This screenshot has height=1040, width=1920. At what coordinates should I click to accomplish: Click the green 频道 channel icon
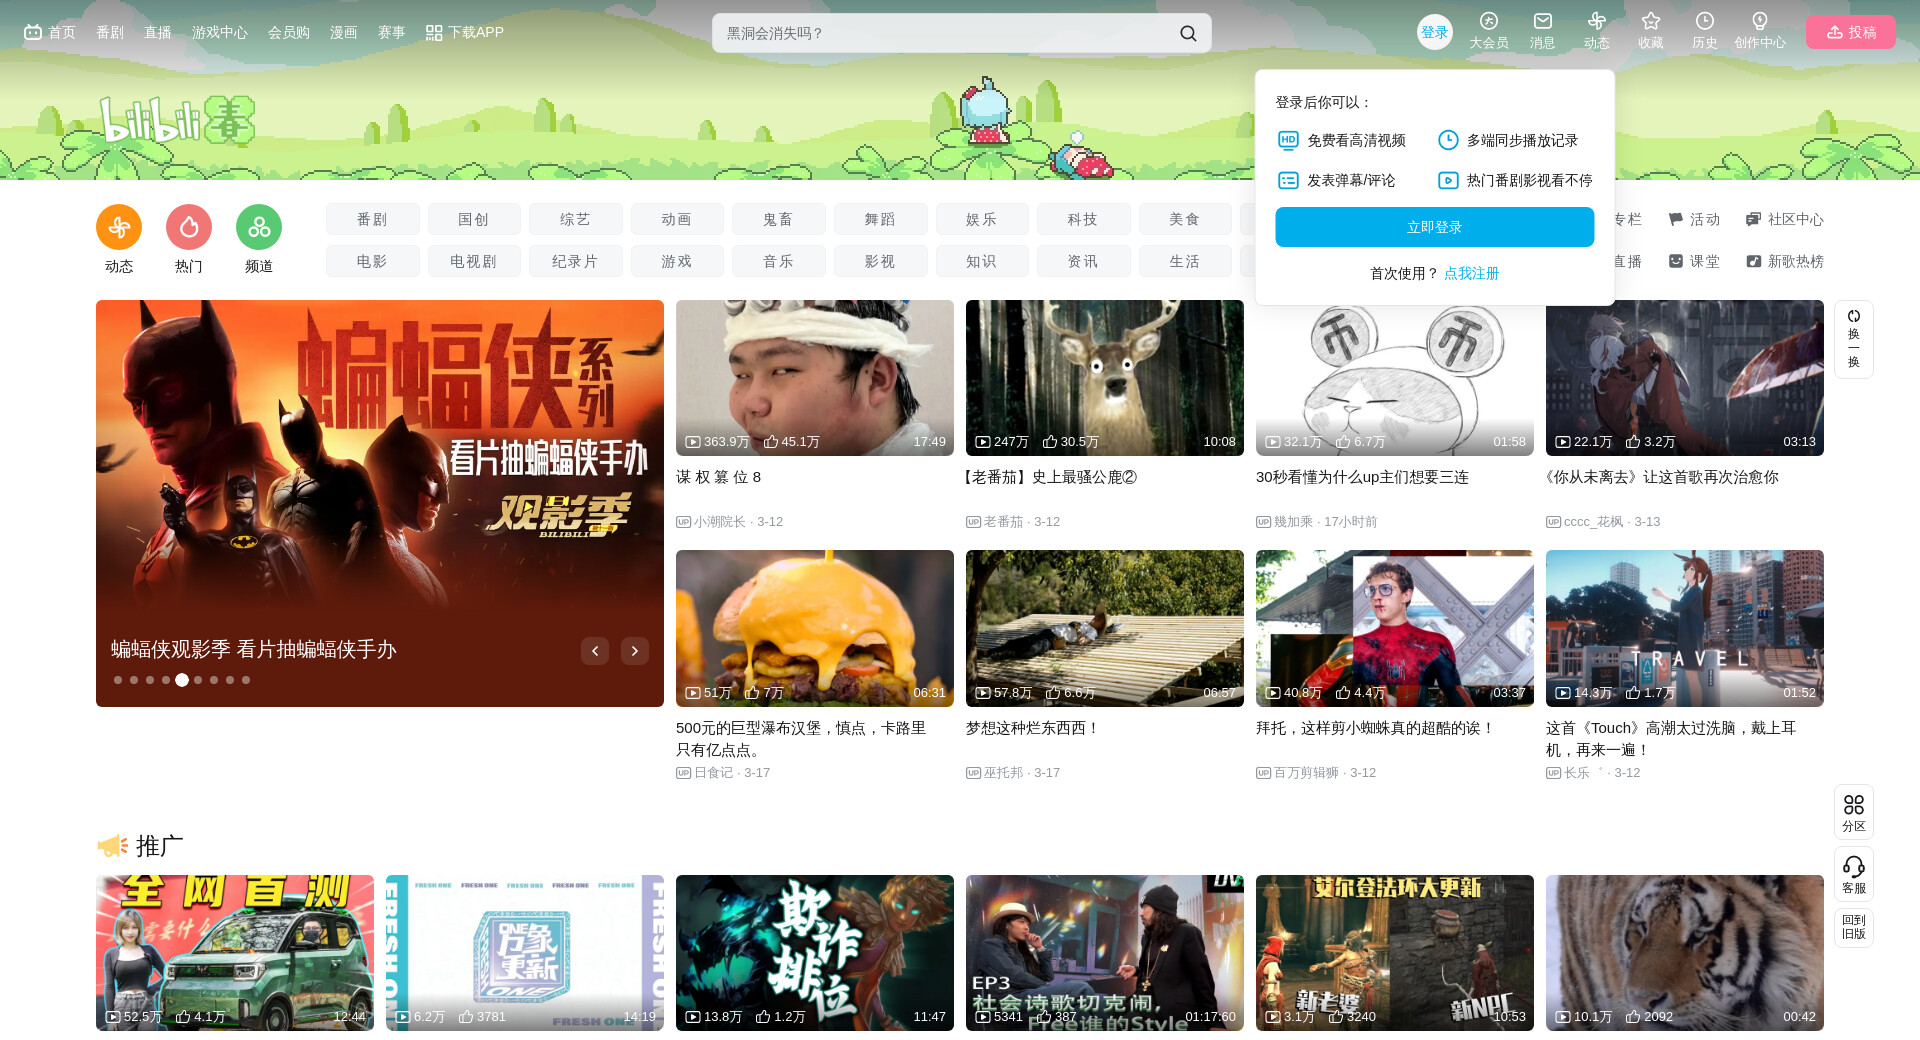(x=259, y=228)
